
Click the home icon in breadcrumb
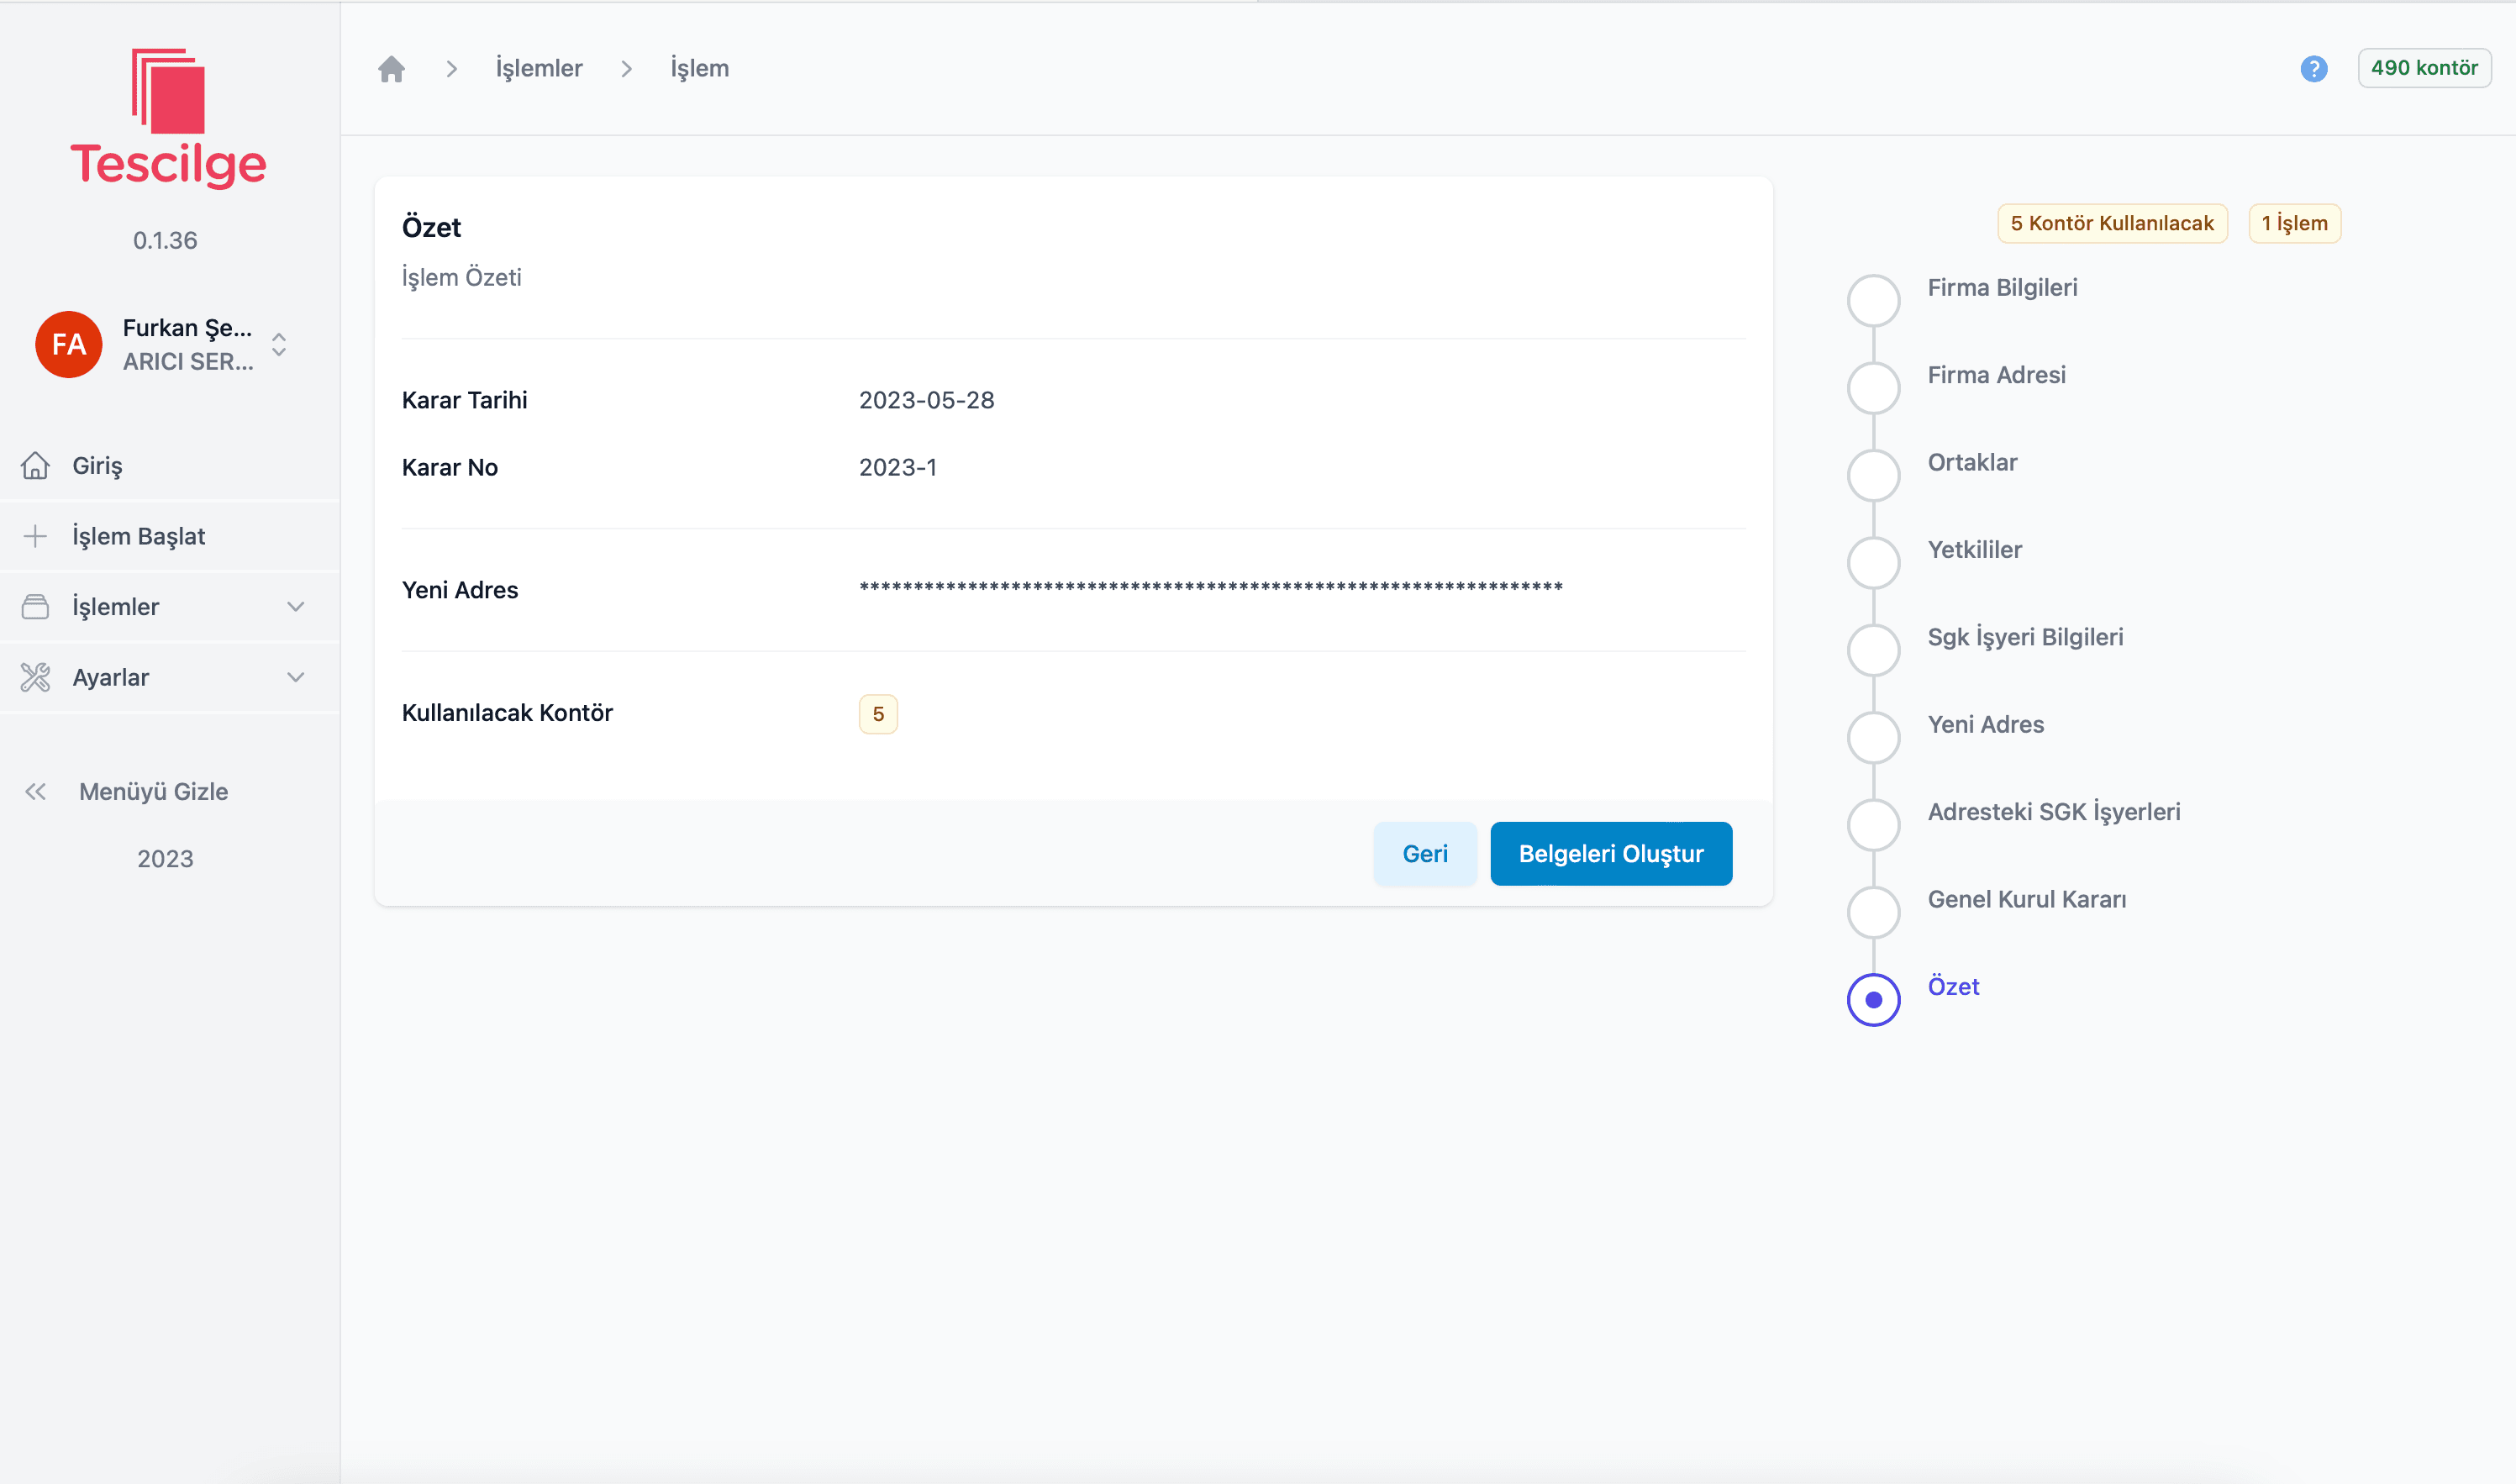(x=391, y=69)
